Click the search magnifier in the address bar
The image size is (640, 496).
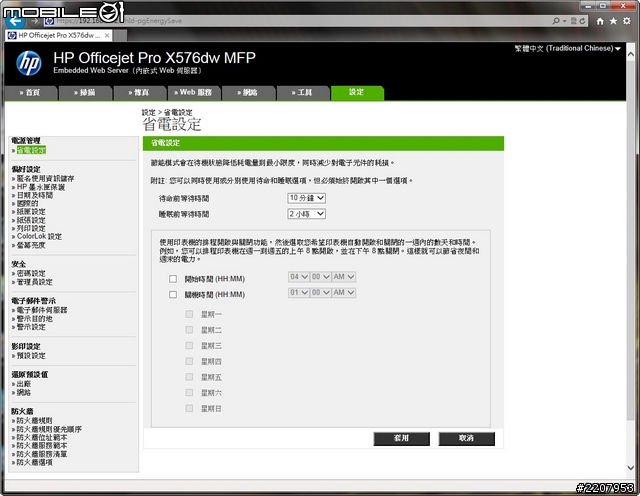[x=556, y=20]
